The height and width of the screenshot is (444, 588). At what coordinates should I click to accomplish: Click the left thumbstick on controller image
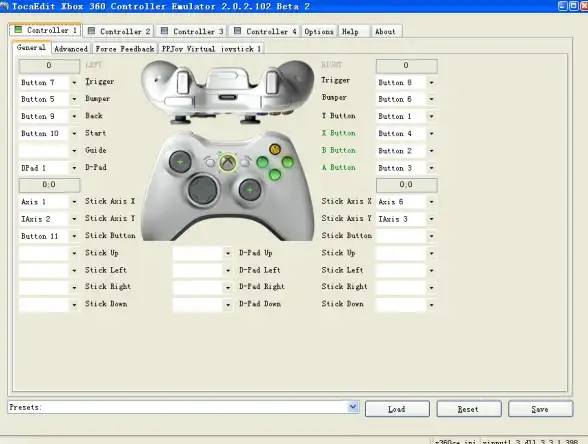(x=180, y=162)
